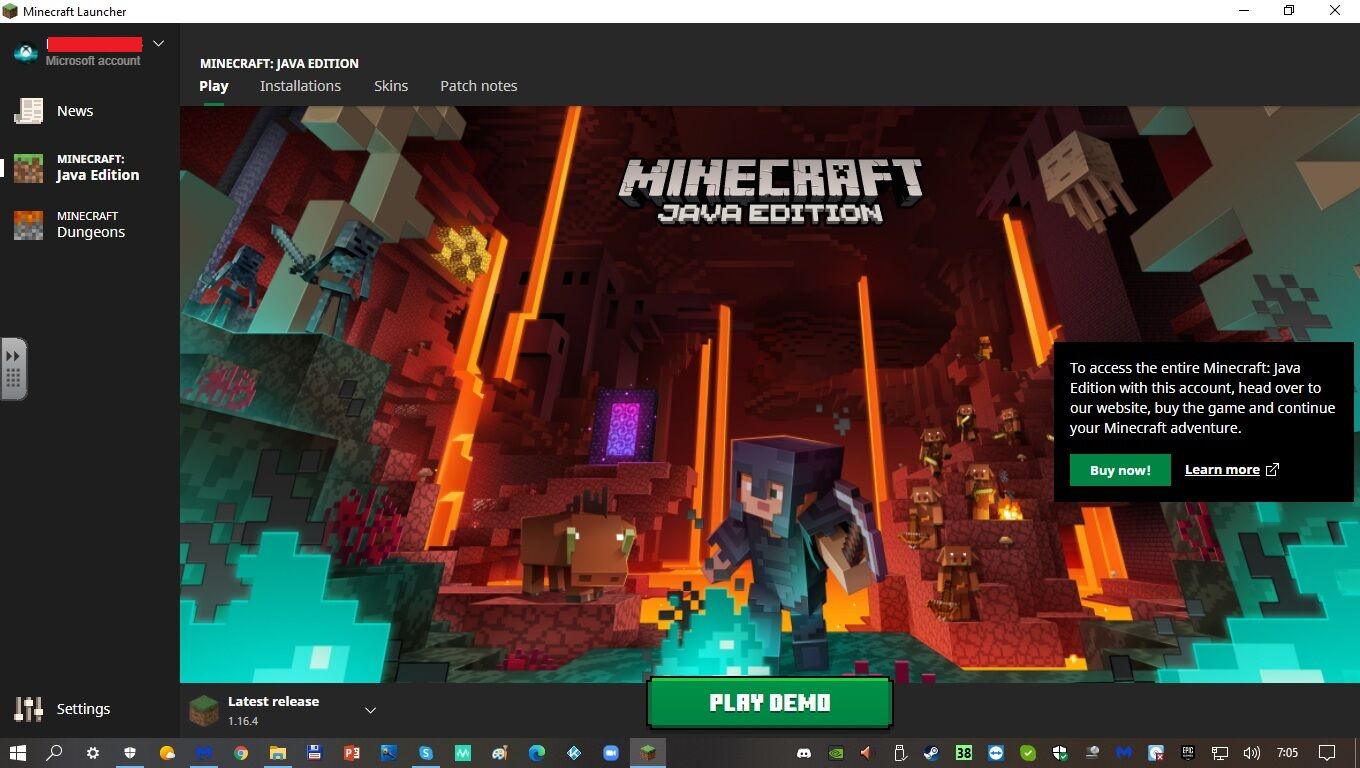
Task: Click the grass block icon beside Latest release
Action: tap(204, 710)
